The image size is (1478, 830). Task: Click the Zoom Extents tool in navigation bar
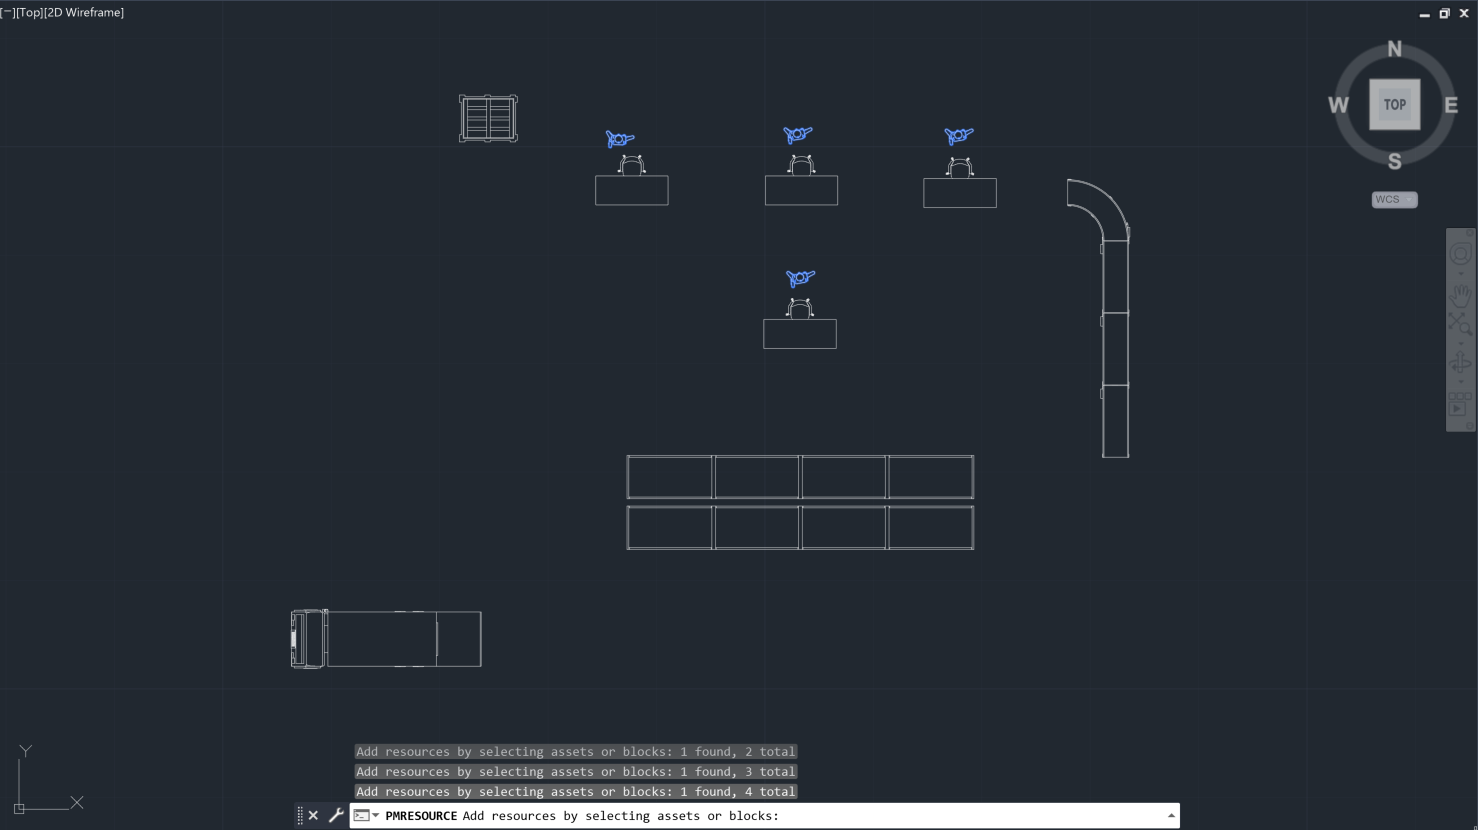click(x=1460, y=323)
